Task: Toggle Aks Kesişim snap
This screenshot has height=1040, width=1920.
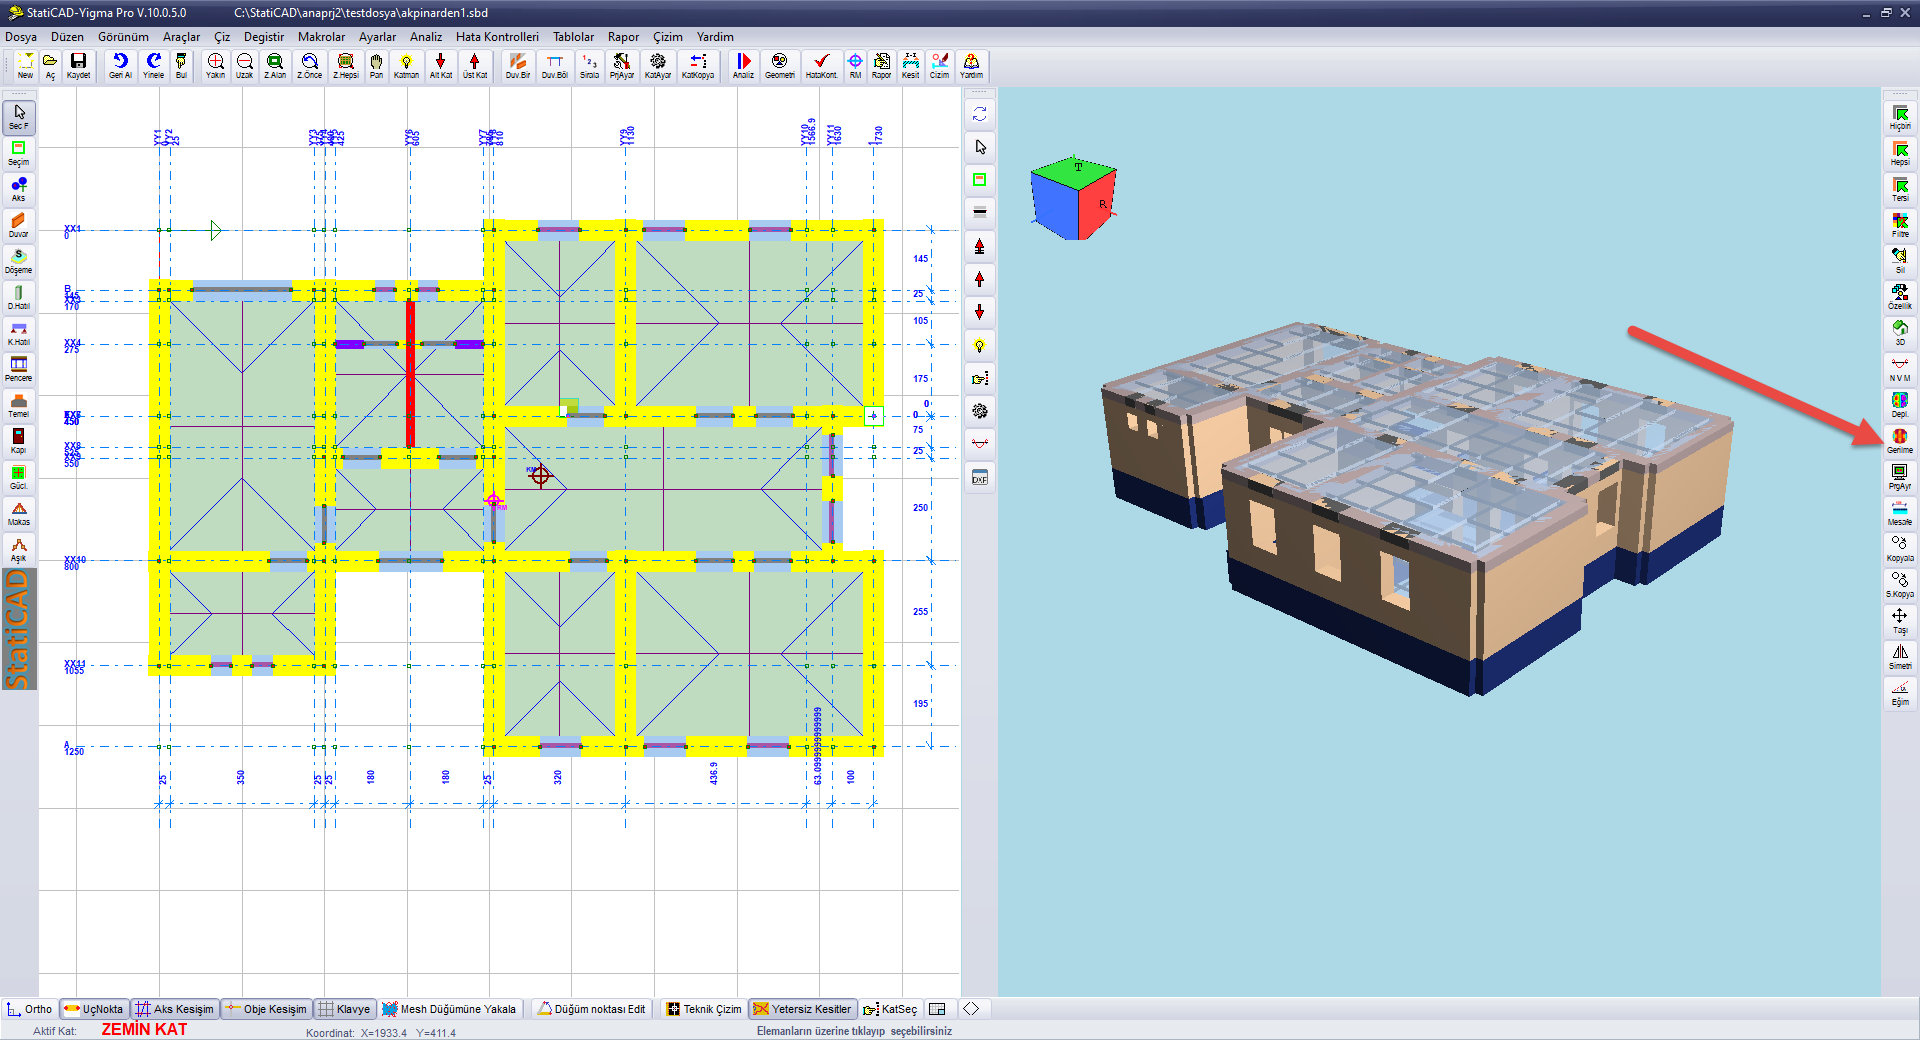Action: (x=175, y=1009)
